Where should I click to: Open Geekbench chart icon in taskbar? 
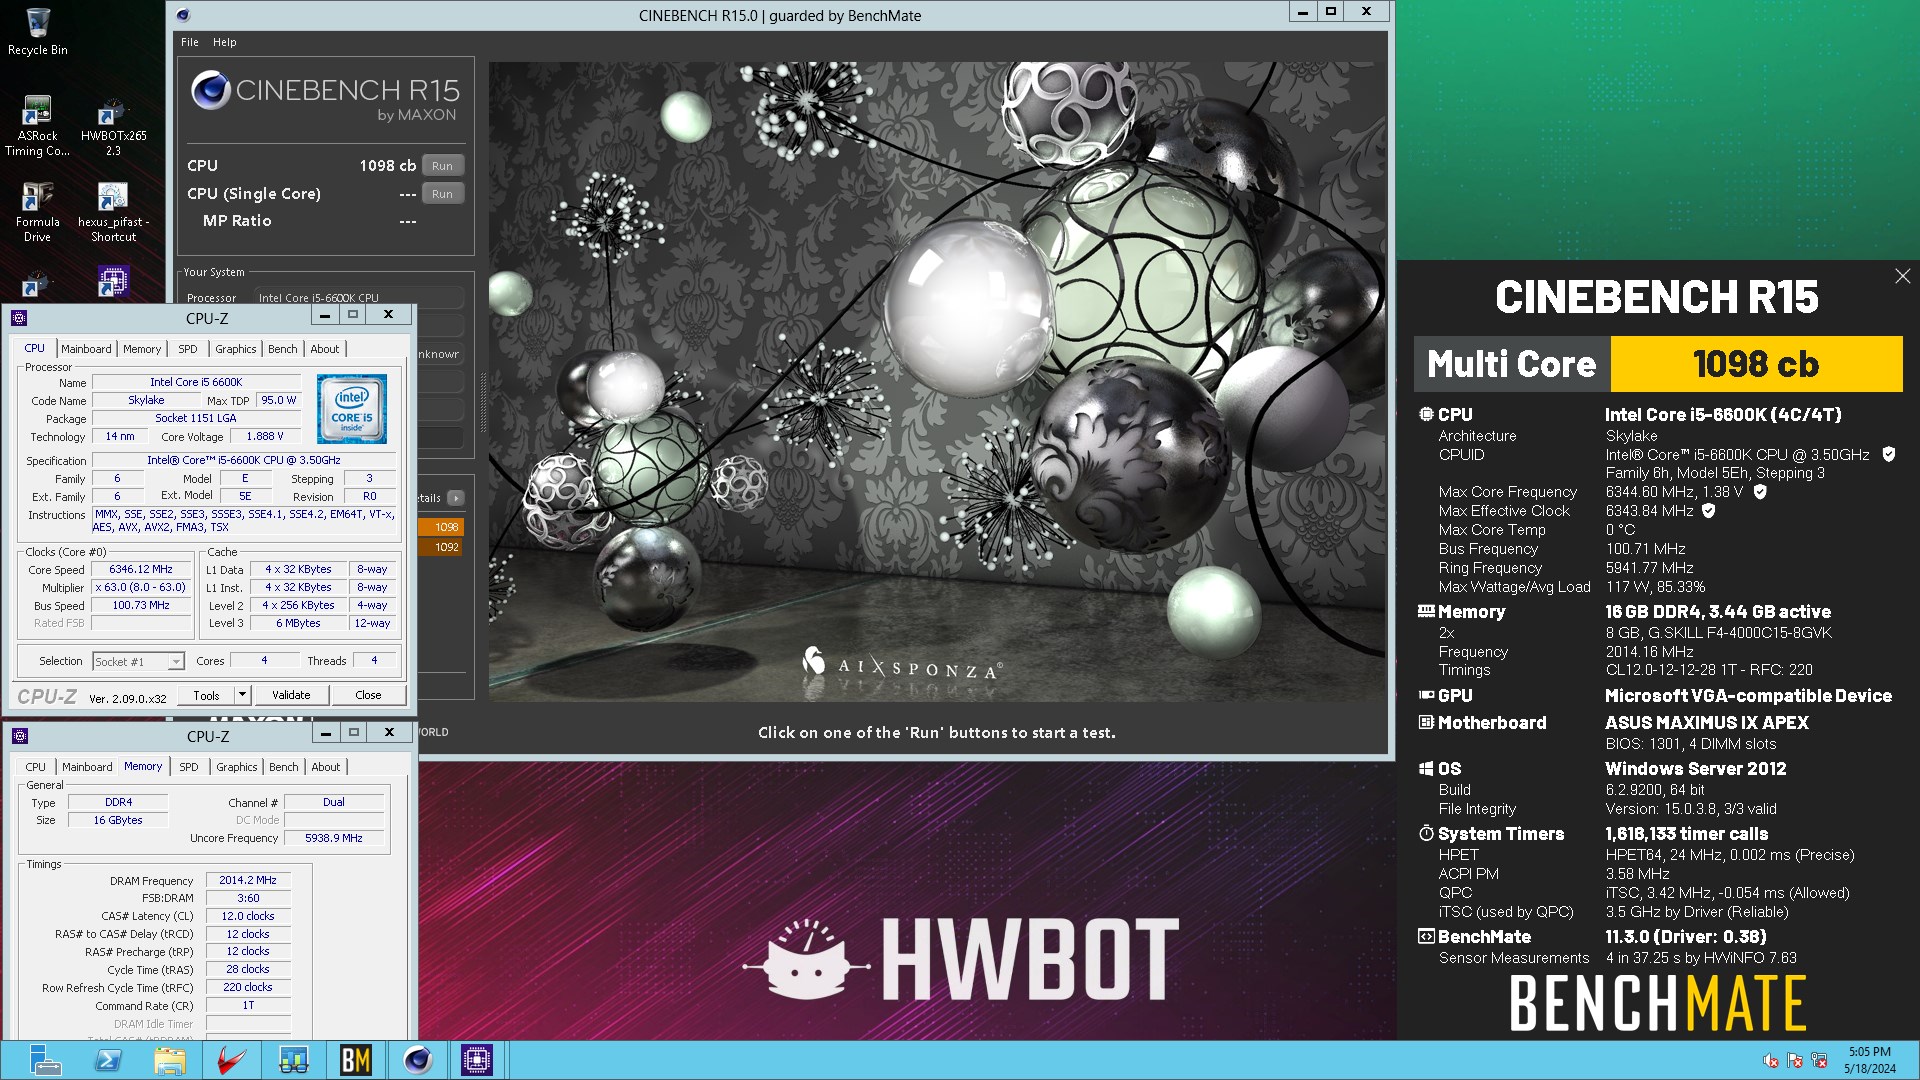(x=293, y=1060)
